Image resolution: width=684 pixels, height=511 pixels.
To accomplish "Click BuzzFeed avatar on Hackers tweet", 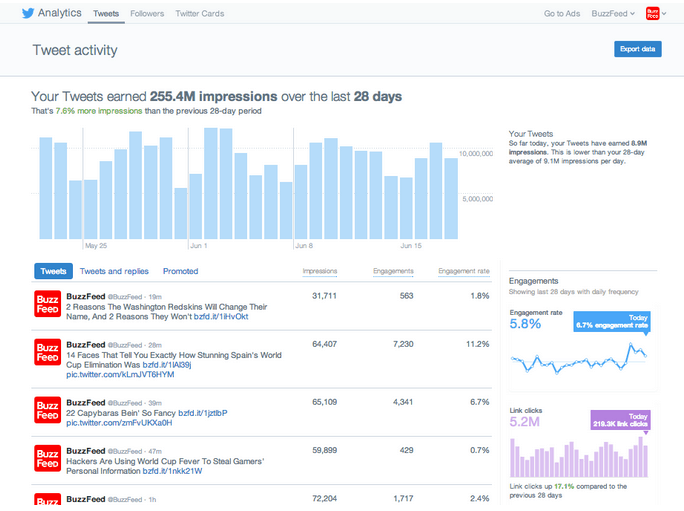I will (x=48, y=458).
